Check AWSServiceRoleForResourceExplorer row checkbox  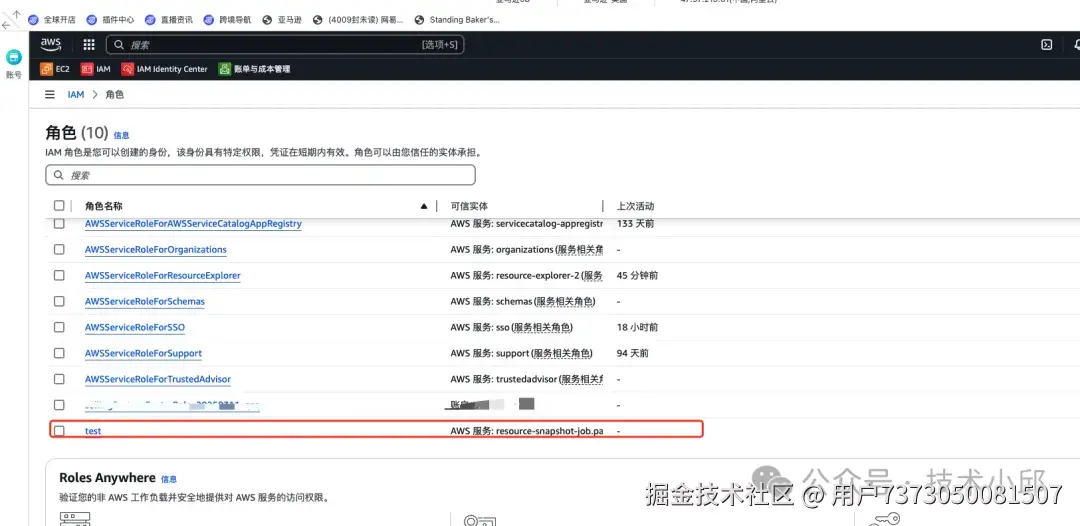coord(59,275)
